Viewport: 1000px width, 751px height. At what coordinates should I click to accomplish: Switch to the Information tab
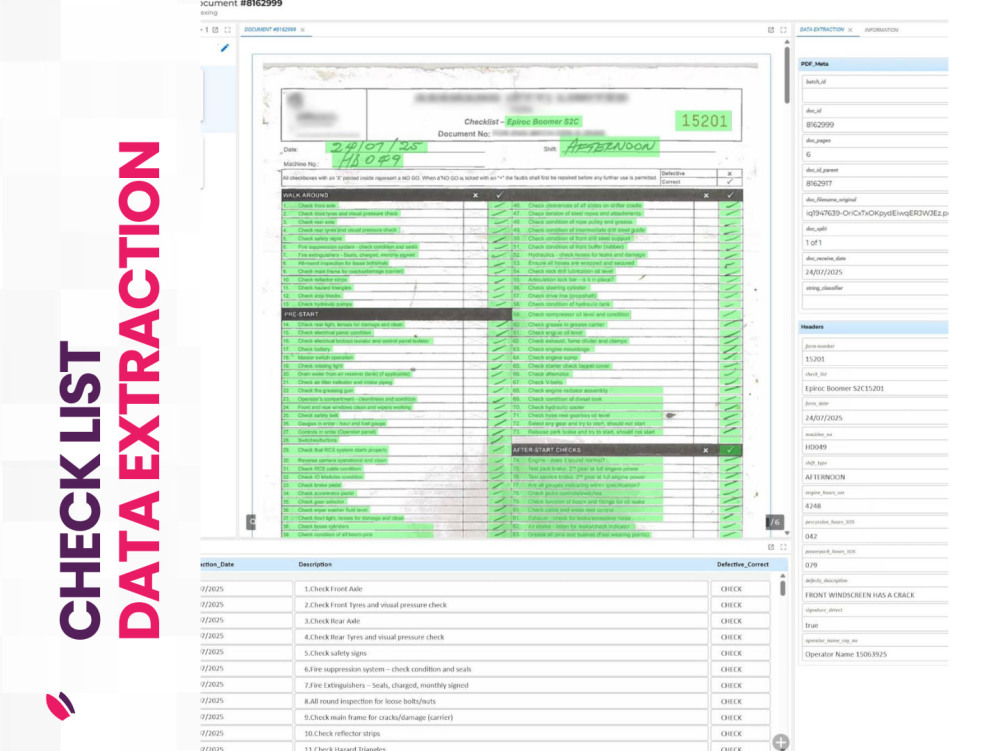pyautogui.click(x=881, y=30)
